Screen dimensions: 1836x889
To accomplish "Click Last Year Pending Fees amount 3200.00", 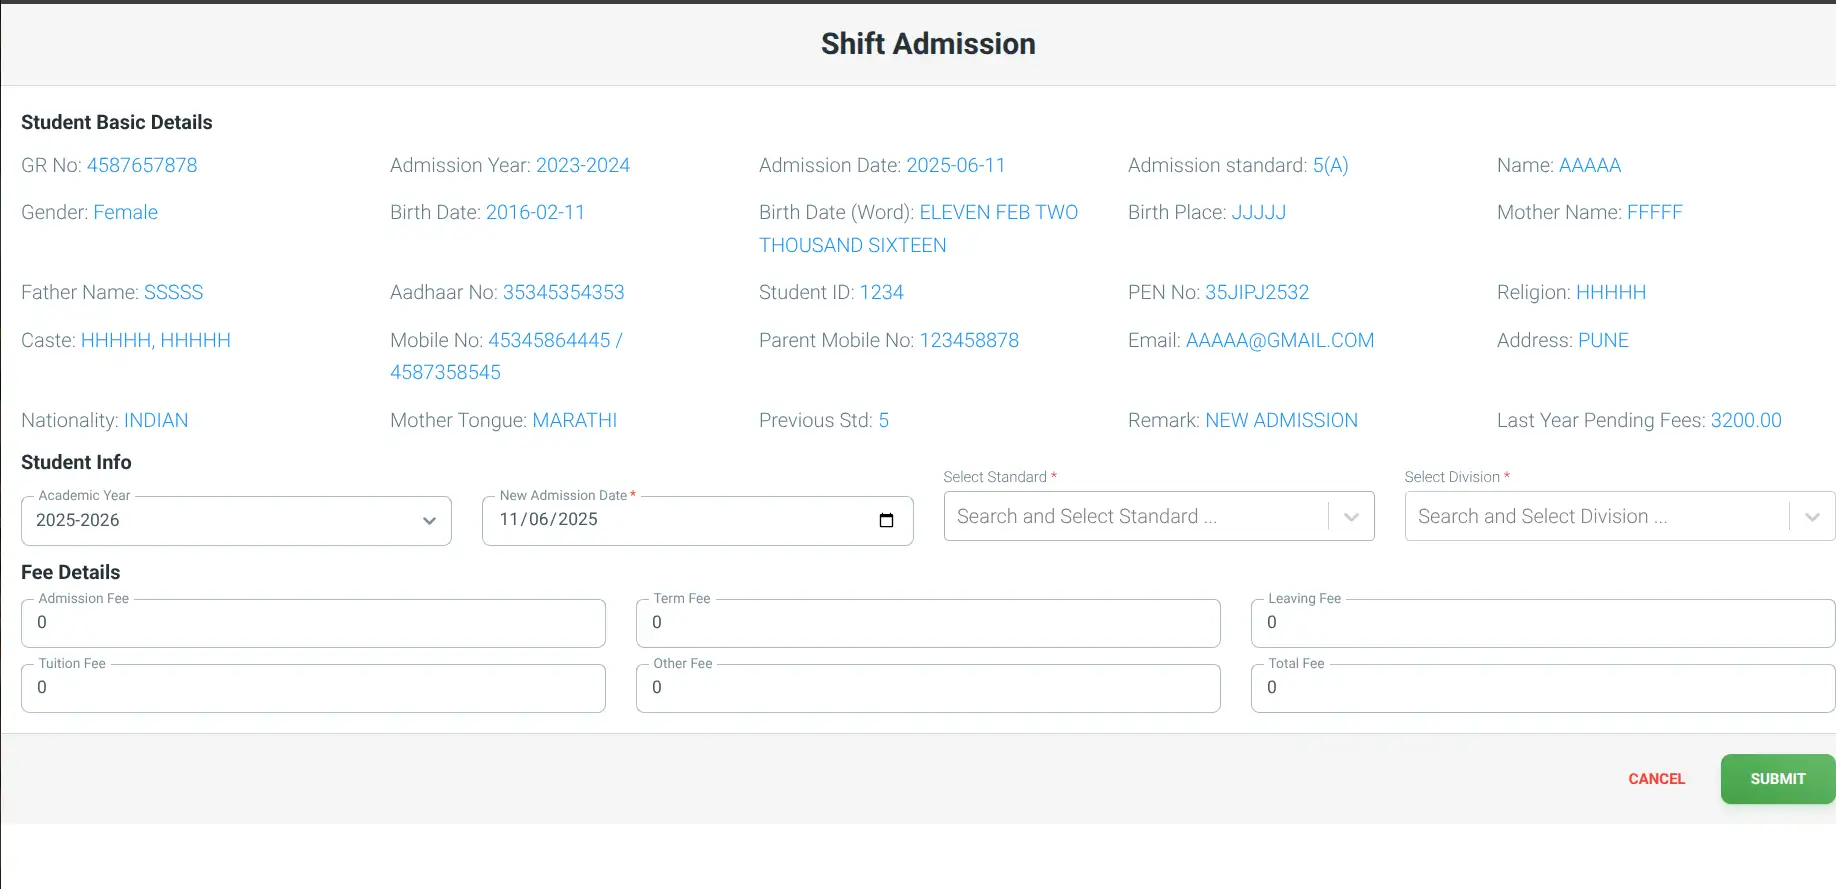I will [1745, 421].
